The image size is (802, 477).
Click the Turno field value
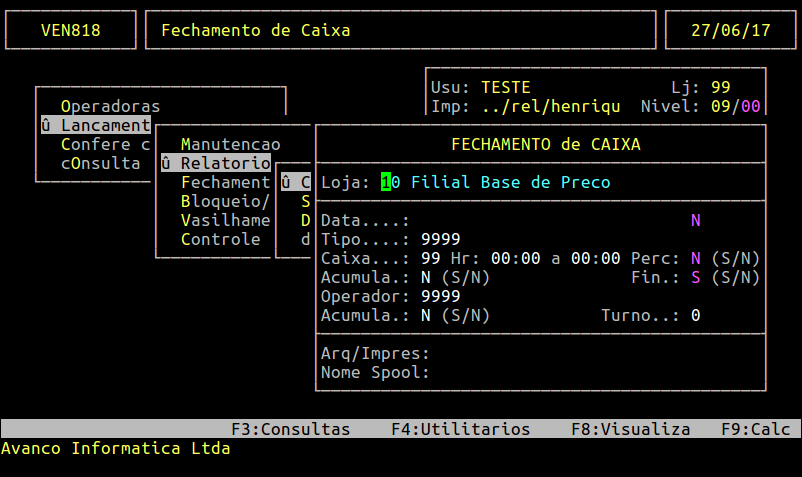pyautogui.click(x=695, y=315)
